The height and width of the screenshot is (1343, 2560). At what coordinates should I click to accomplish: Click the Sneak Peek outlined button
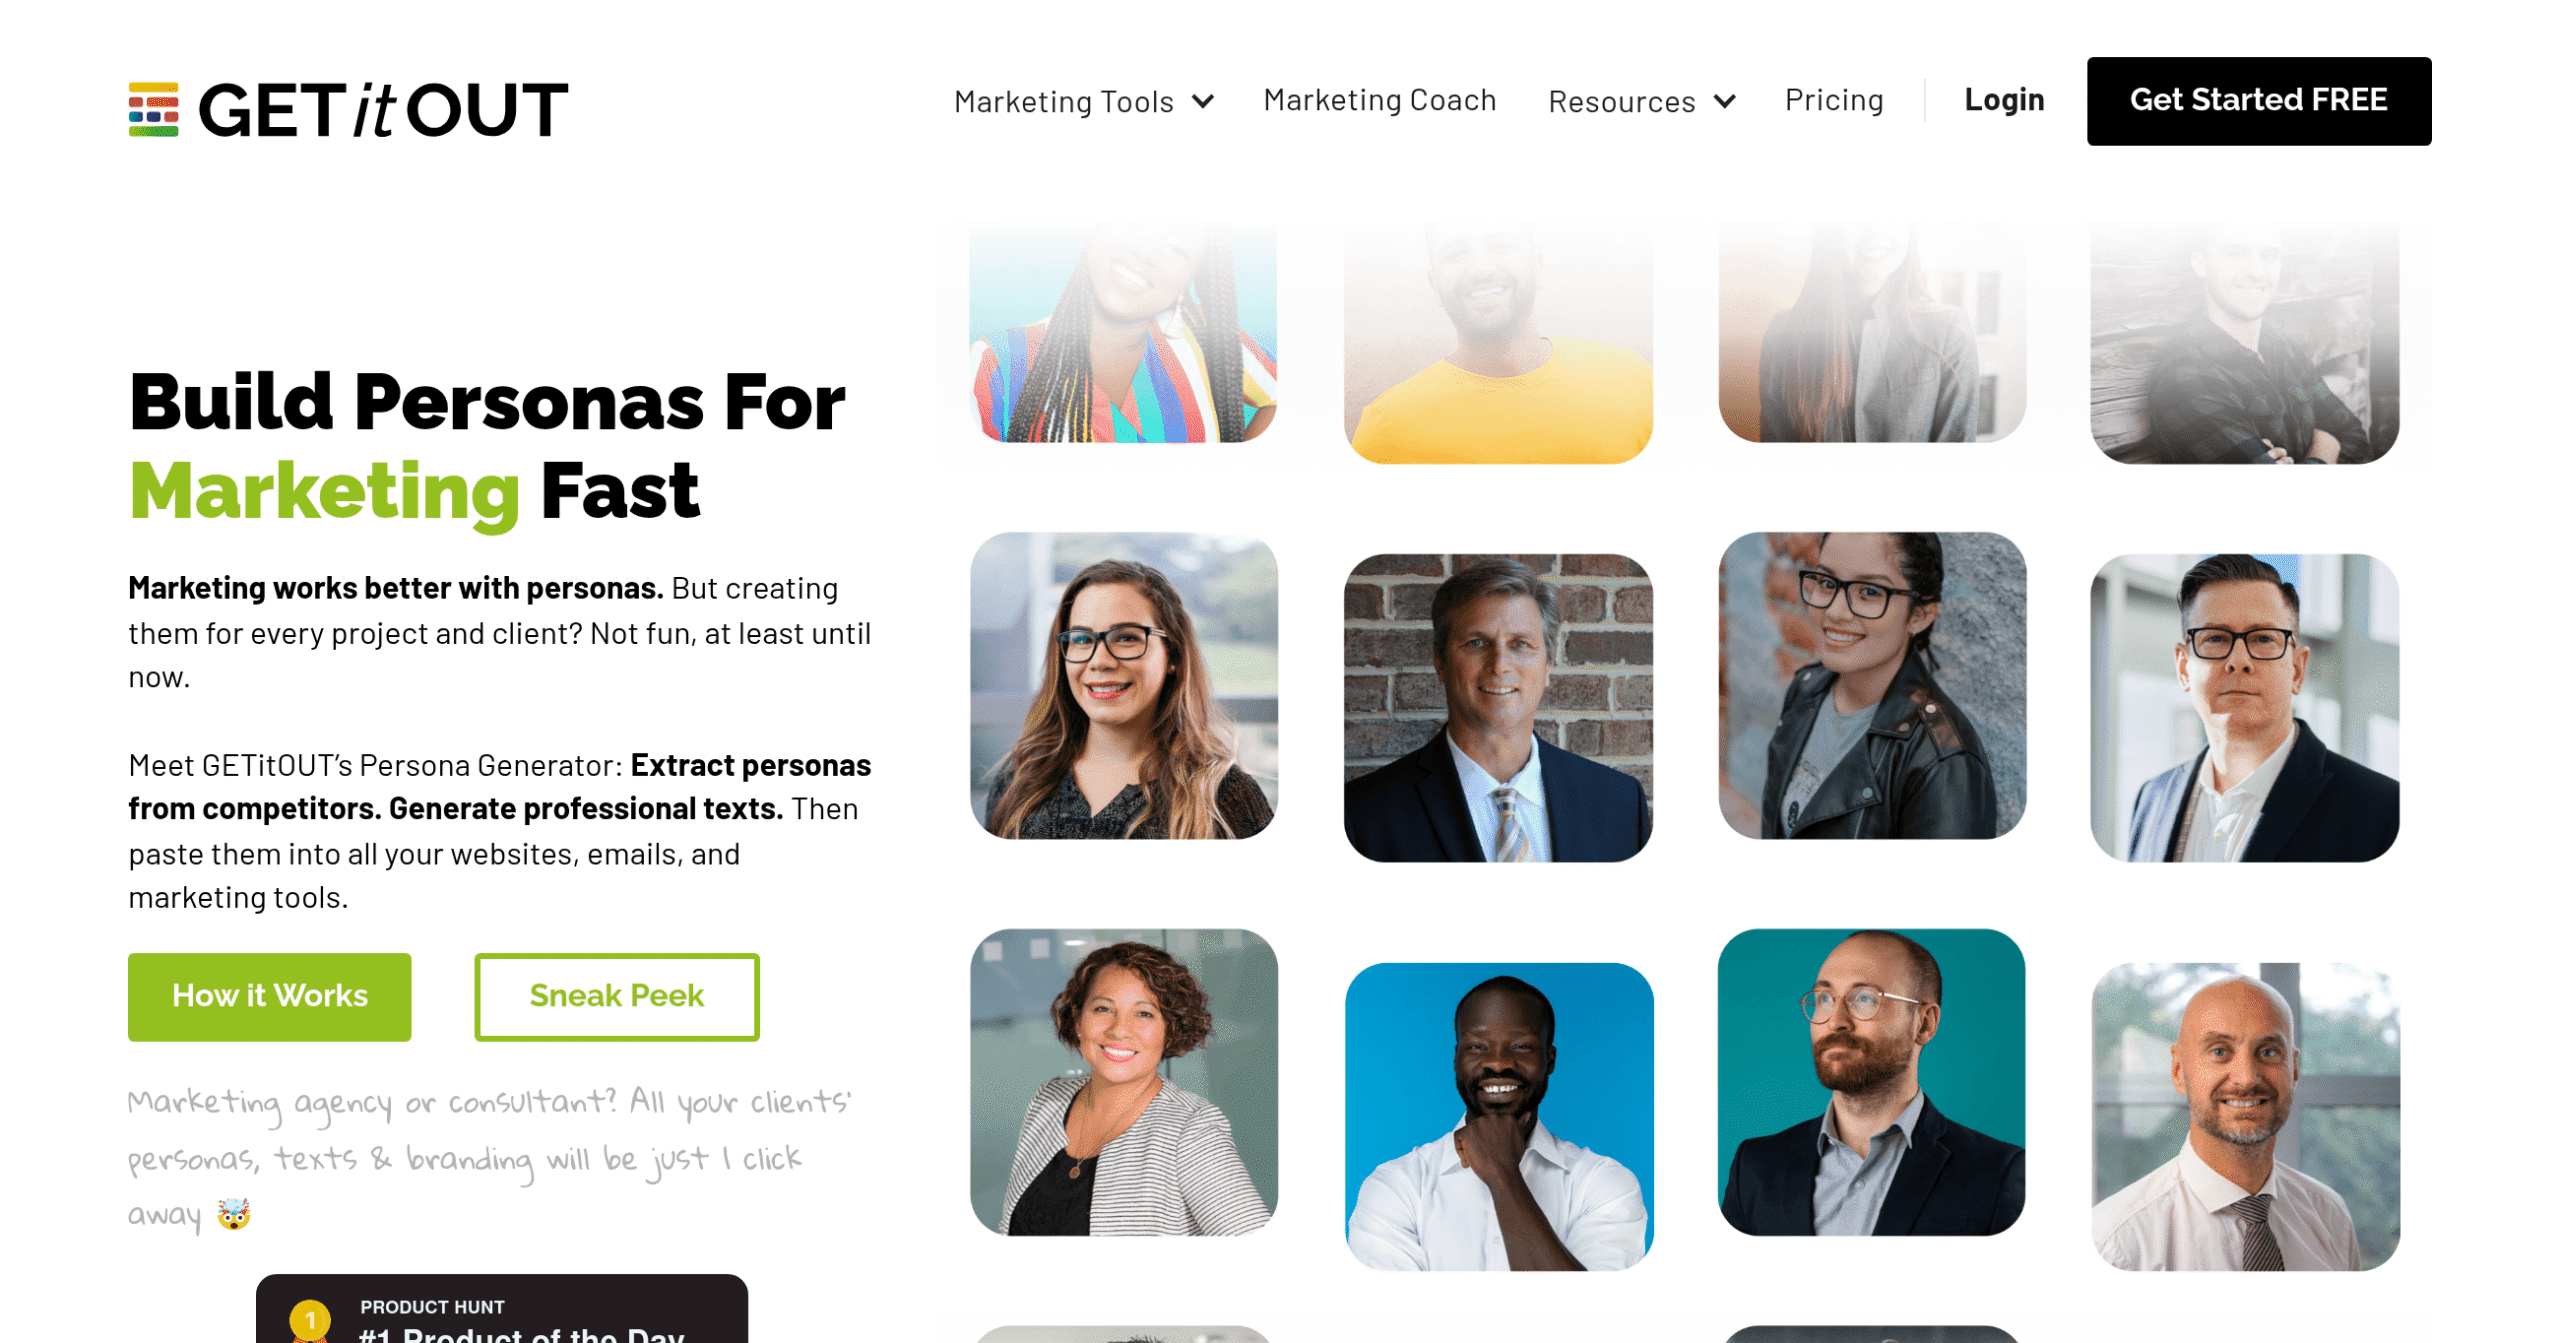(616, 996)
